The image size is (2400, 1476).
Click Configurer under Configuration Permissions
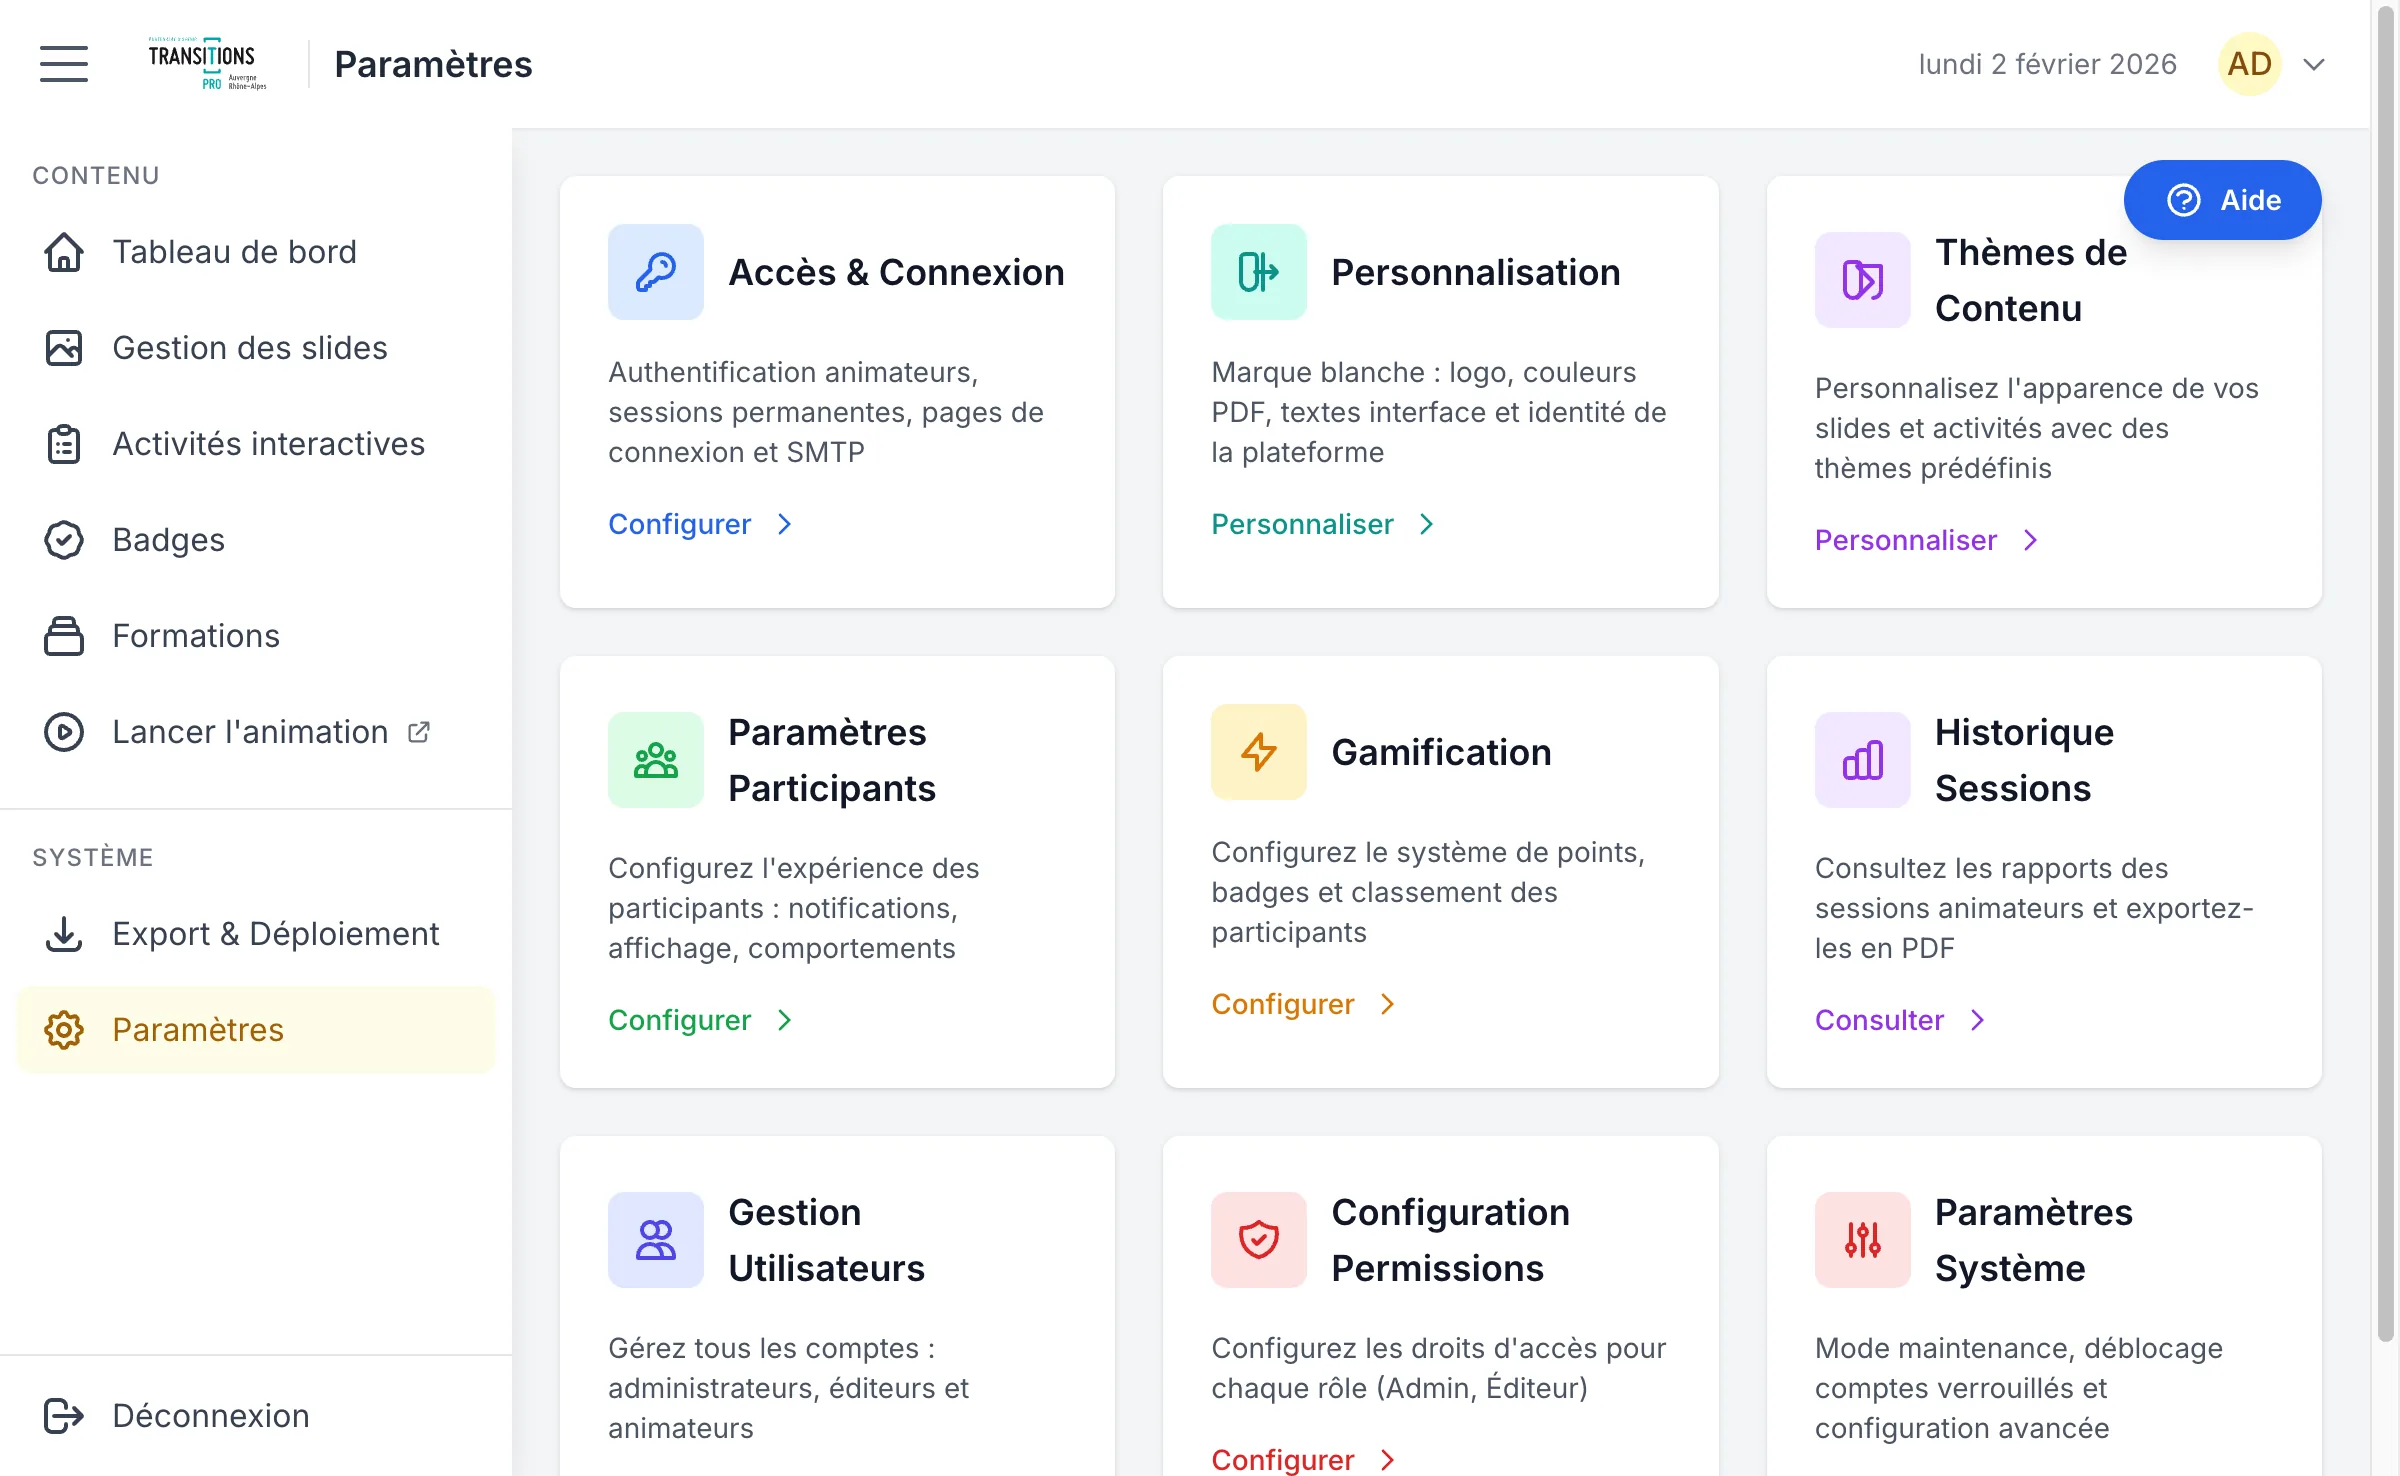1283,1460
